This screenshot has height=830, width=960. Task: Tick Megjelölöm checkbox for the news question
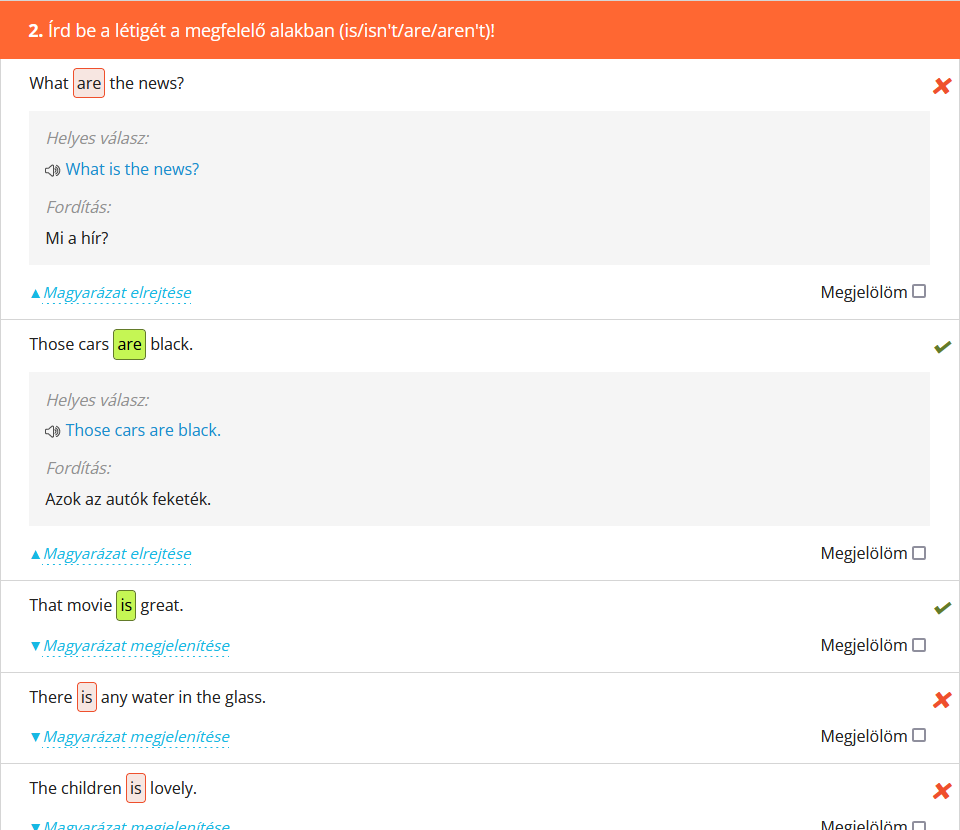[919, 292]
